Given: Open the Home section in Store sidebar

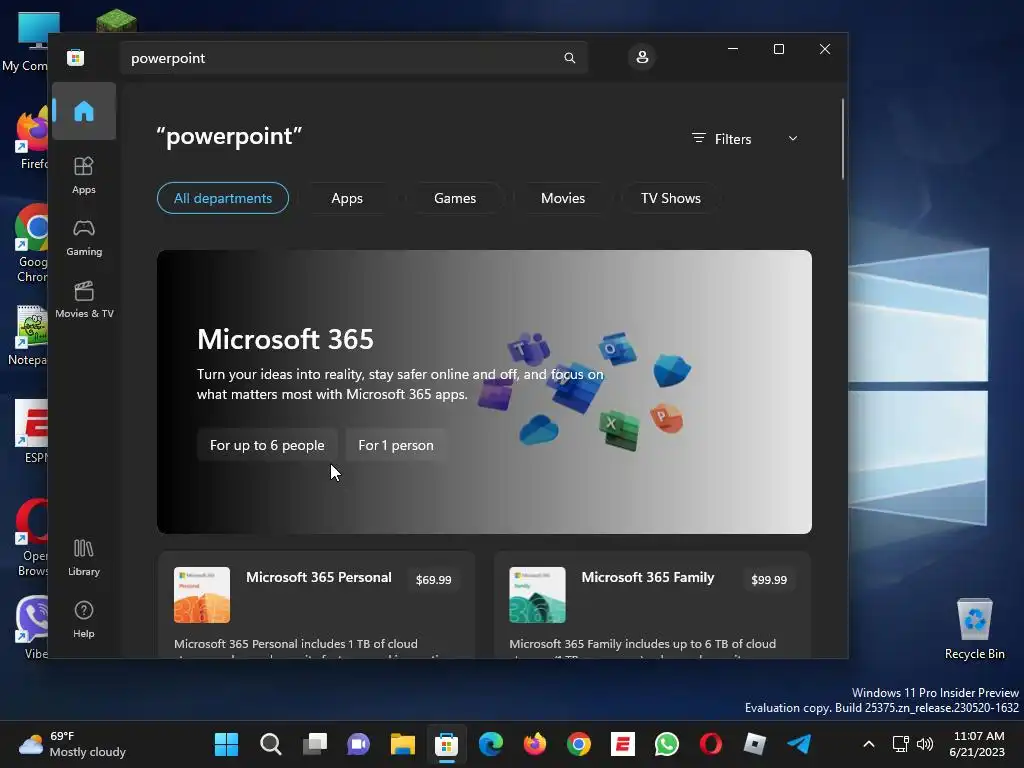Looking at the screenshot, I should [x=84, y=111].
